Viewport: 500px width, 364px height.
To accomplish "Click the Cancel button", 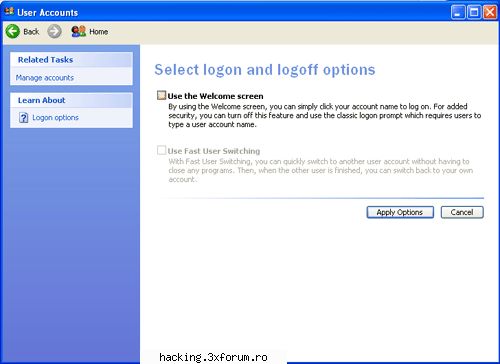I will tap(462, 212).
